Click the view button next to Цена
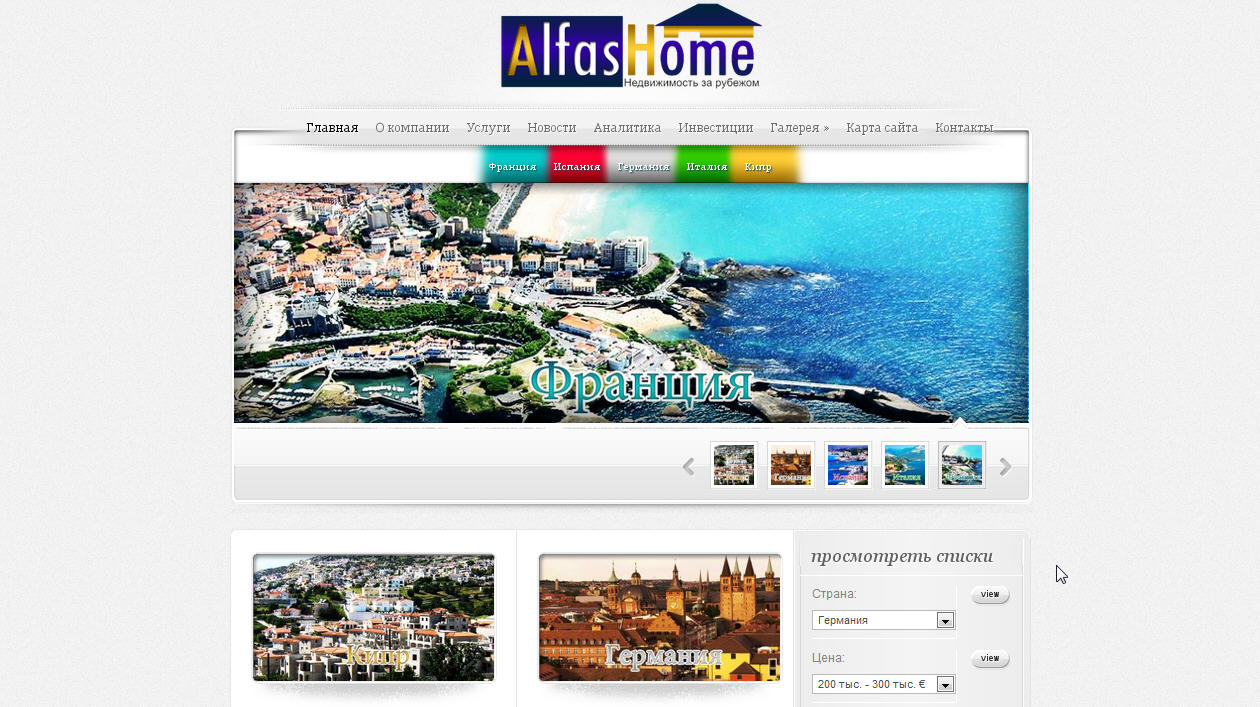 point(990,659)
